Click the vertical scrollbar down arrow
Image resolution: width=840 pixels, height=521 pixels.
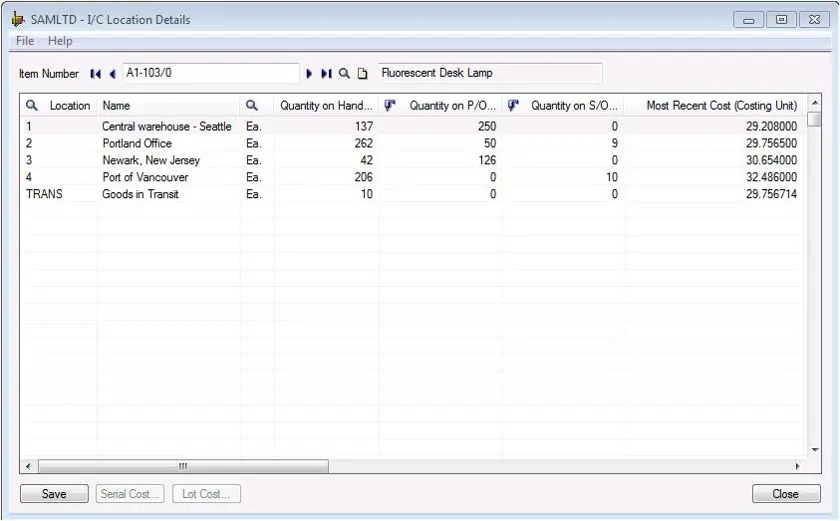tap(814, 450)
